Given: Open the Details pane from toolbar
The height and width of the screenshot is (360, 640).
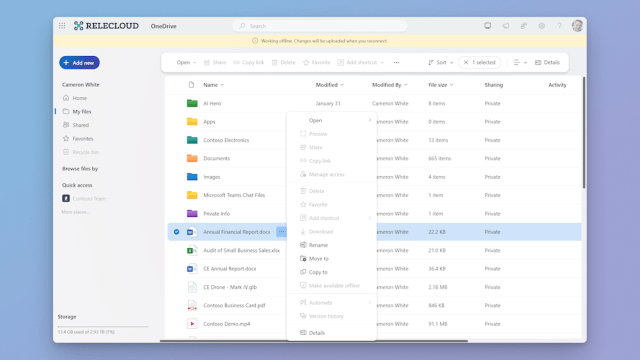Looking at the screenshot, I should tap(547, 62).
